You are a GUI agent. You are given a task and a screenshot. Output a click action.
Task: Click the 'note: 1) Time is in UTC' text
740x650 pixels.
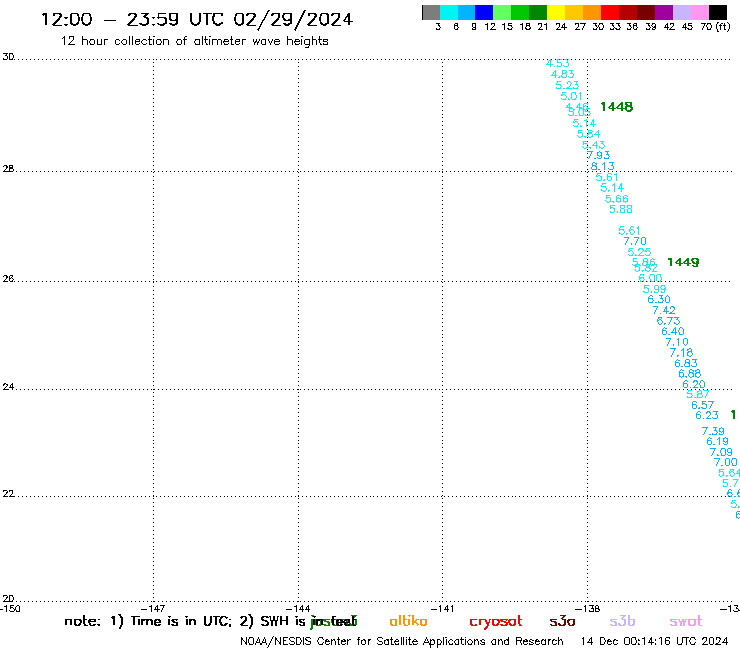click(x=148, y=621)
